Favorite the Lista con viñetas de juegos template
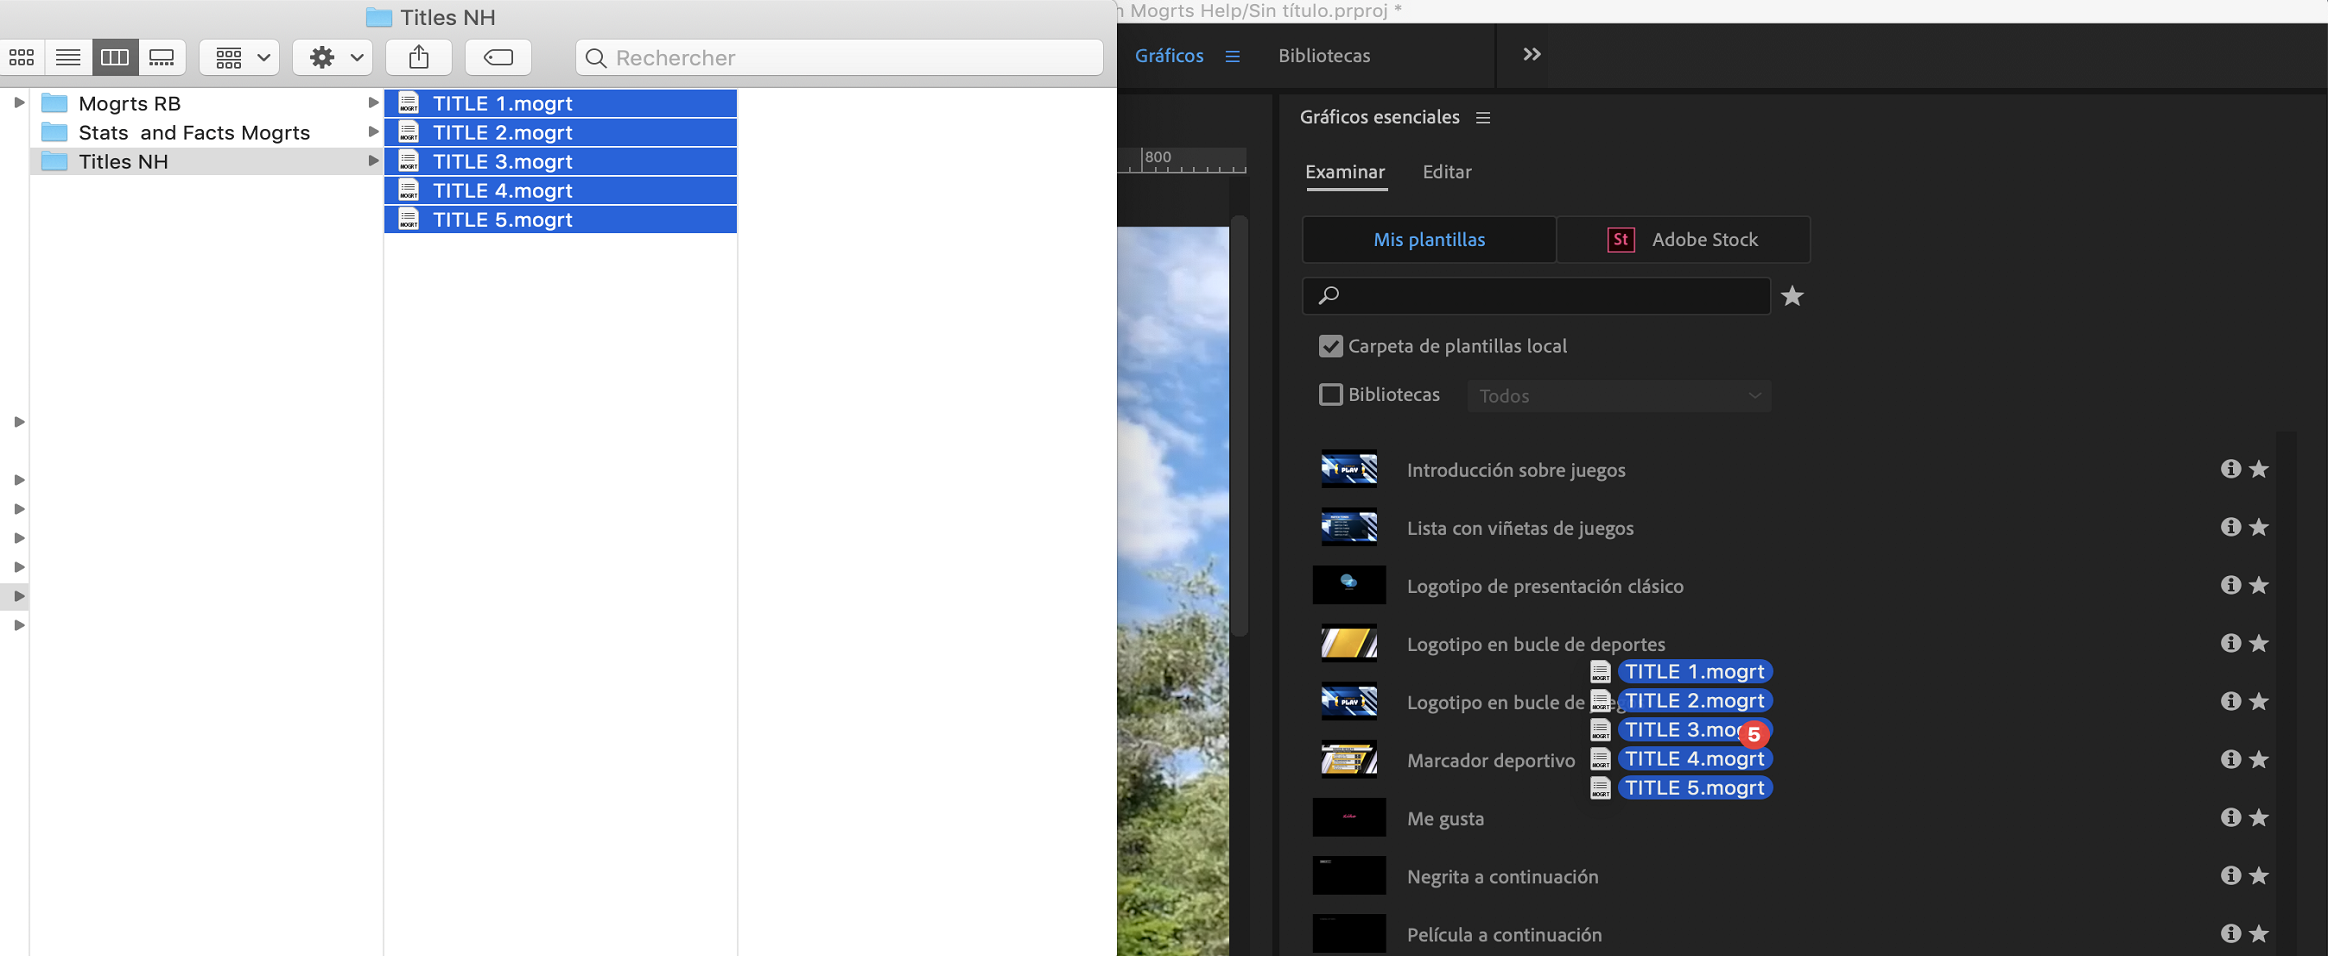This screenshot has height=956, width=2328. click(x=2259, y=527)
